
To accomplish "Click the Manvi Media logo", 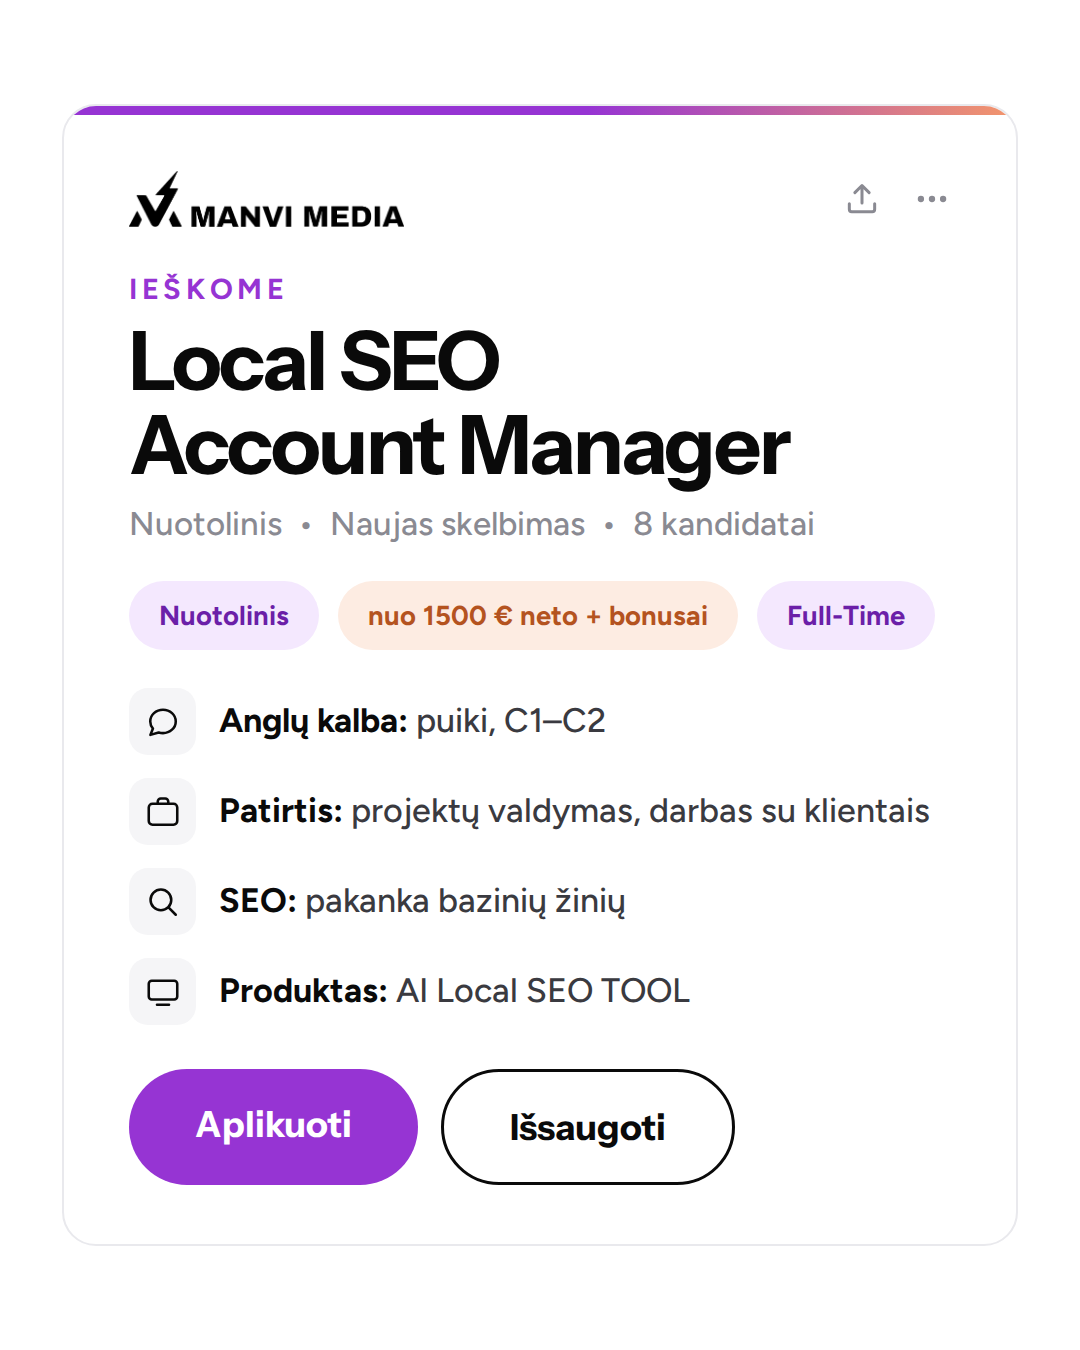I will (x=267, y=202).
